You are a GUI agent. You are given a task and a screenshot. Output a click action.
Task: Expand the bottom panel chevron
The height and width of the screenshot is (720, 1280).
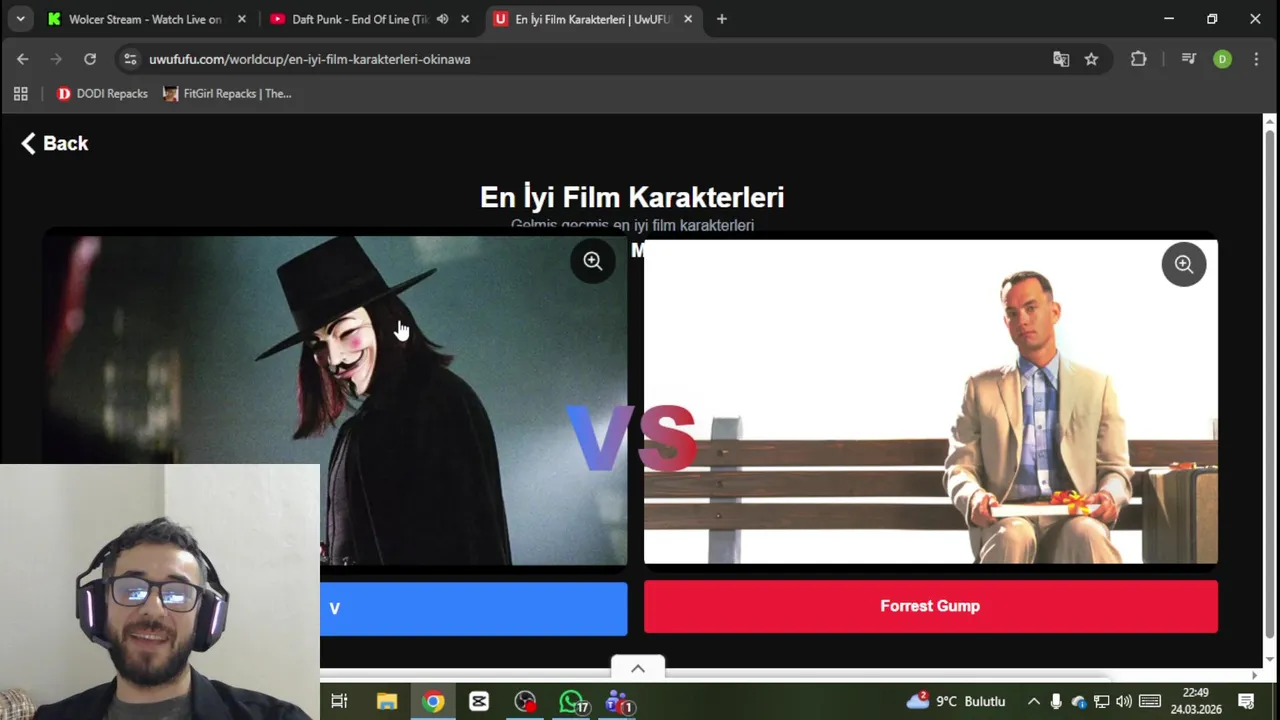pos(638,668)
